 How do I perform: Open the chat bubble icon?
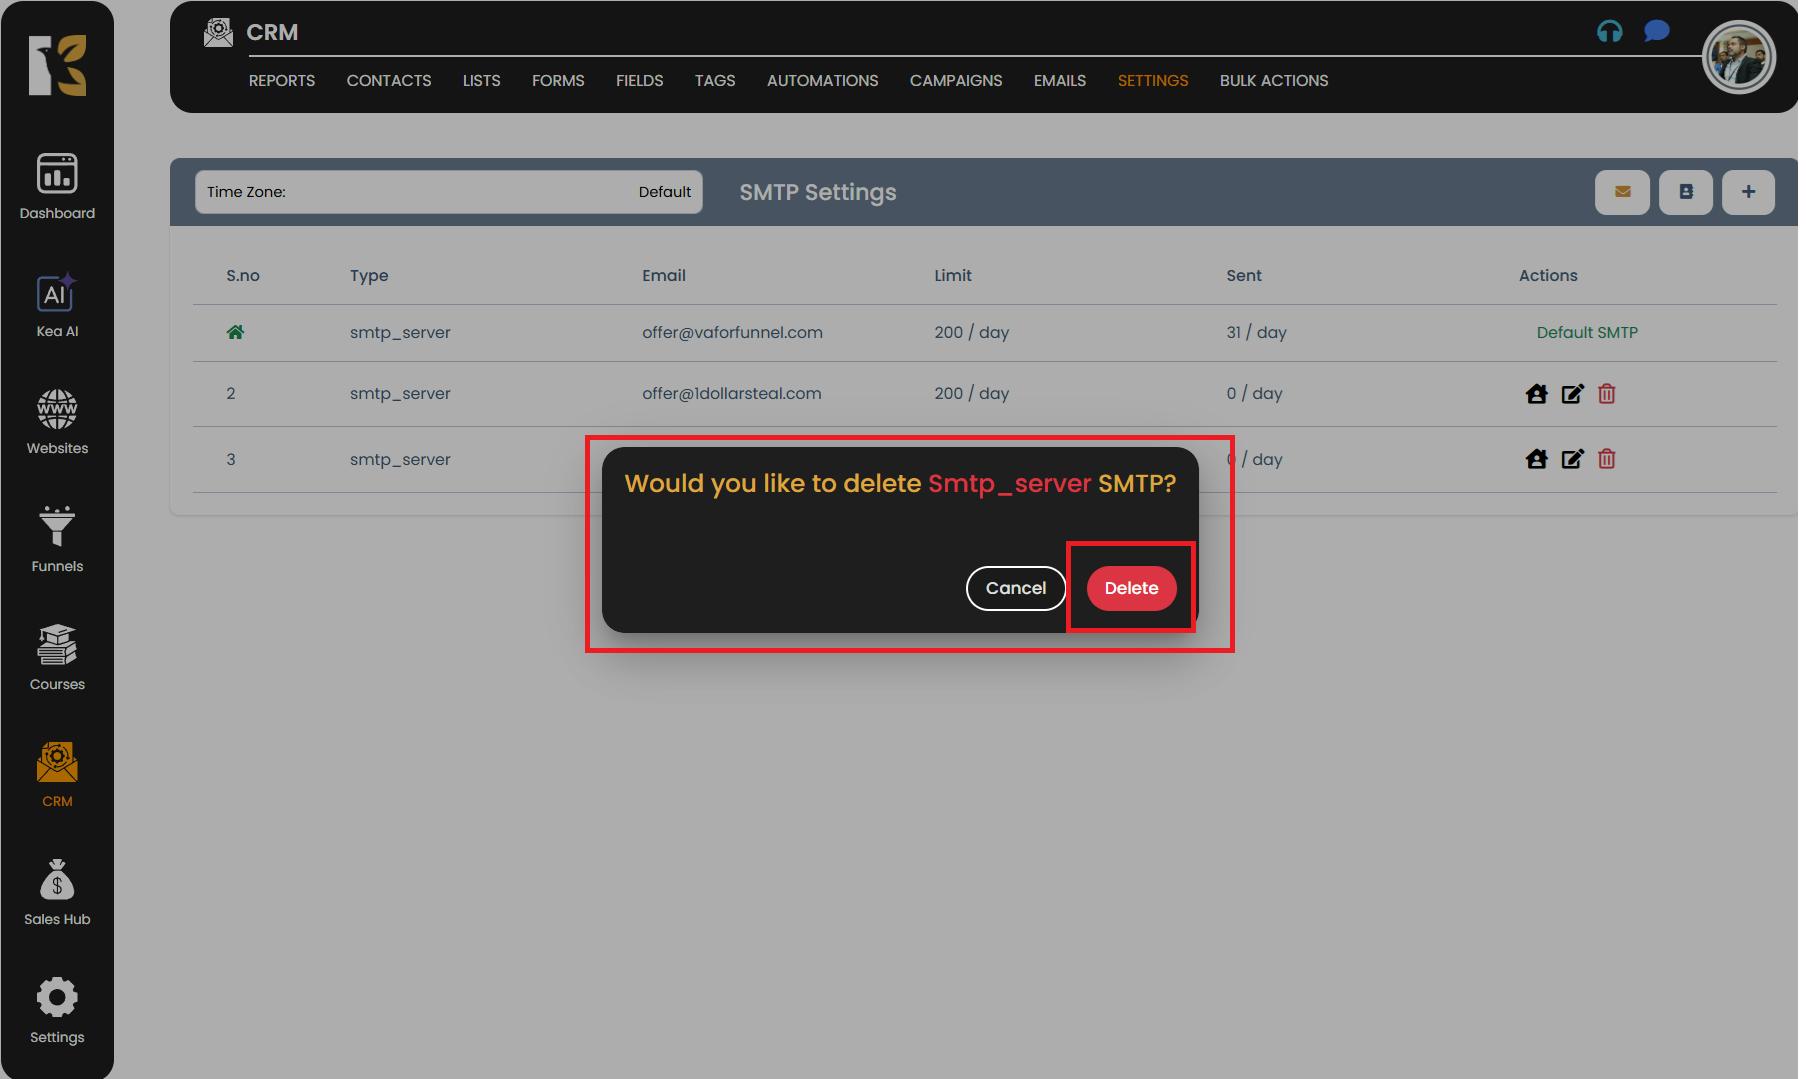tap(1656, 32)
